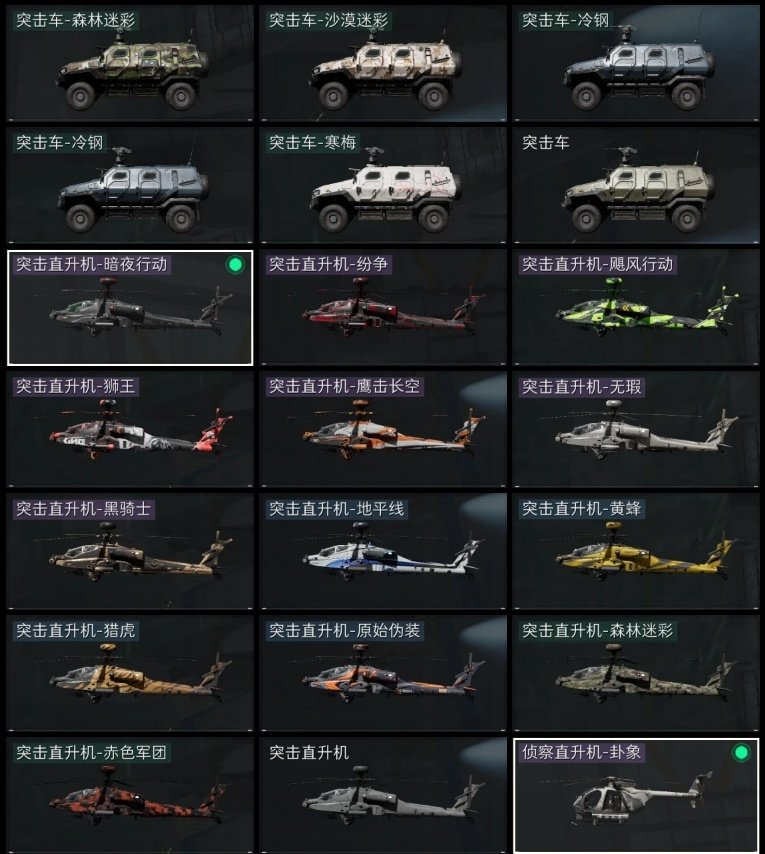Screen dimensions: 765x854
Task: Choose the 突击直升机-原始伪装 helicopter skin
Action: pyautogui.click(x=383, y=673)
